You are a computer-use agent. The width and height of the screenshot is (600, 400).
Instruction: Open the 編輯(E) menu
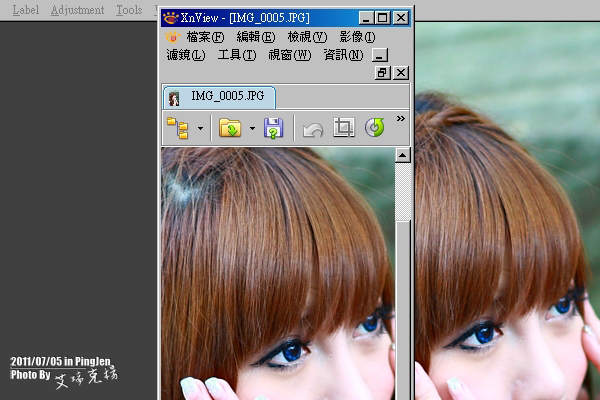tap(256, 37)
